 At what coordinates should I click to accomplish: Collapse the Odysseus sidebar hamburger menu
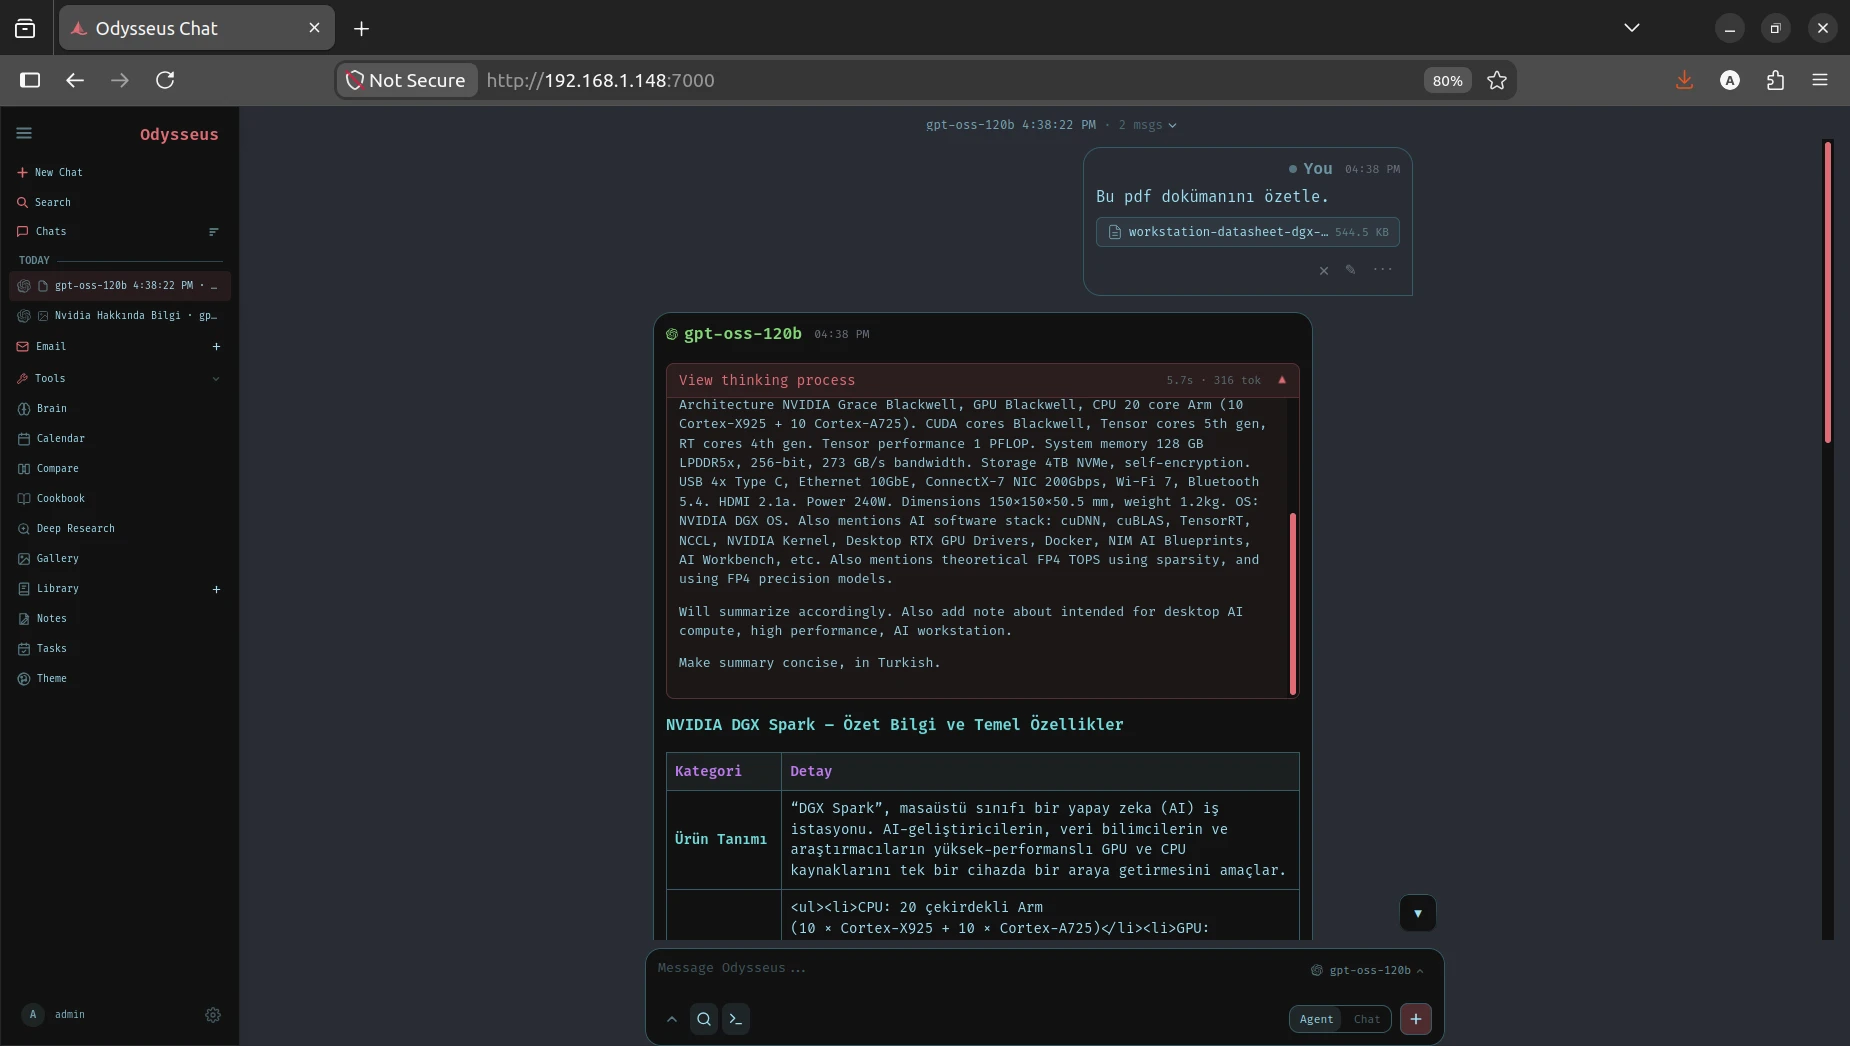pyautogui.click(x=24, y=133)
